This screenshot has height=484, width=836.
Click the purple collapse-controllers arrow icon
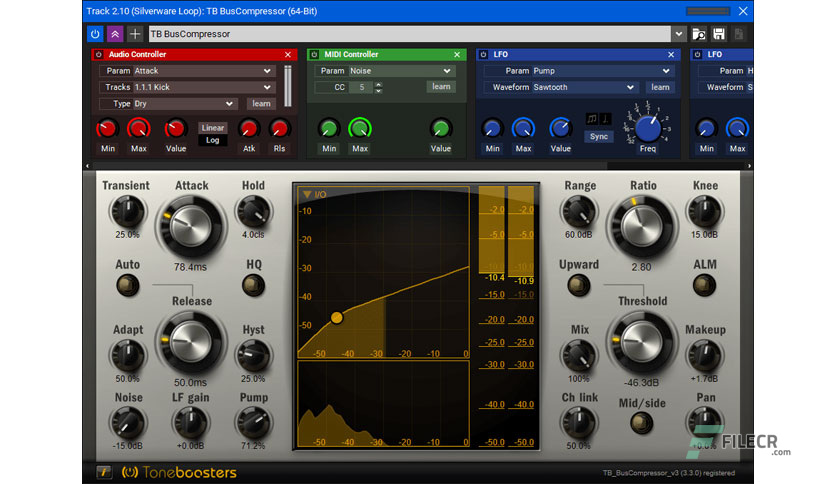click(115, 34)
